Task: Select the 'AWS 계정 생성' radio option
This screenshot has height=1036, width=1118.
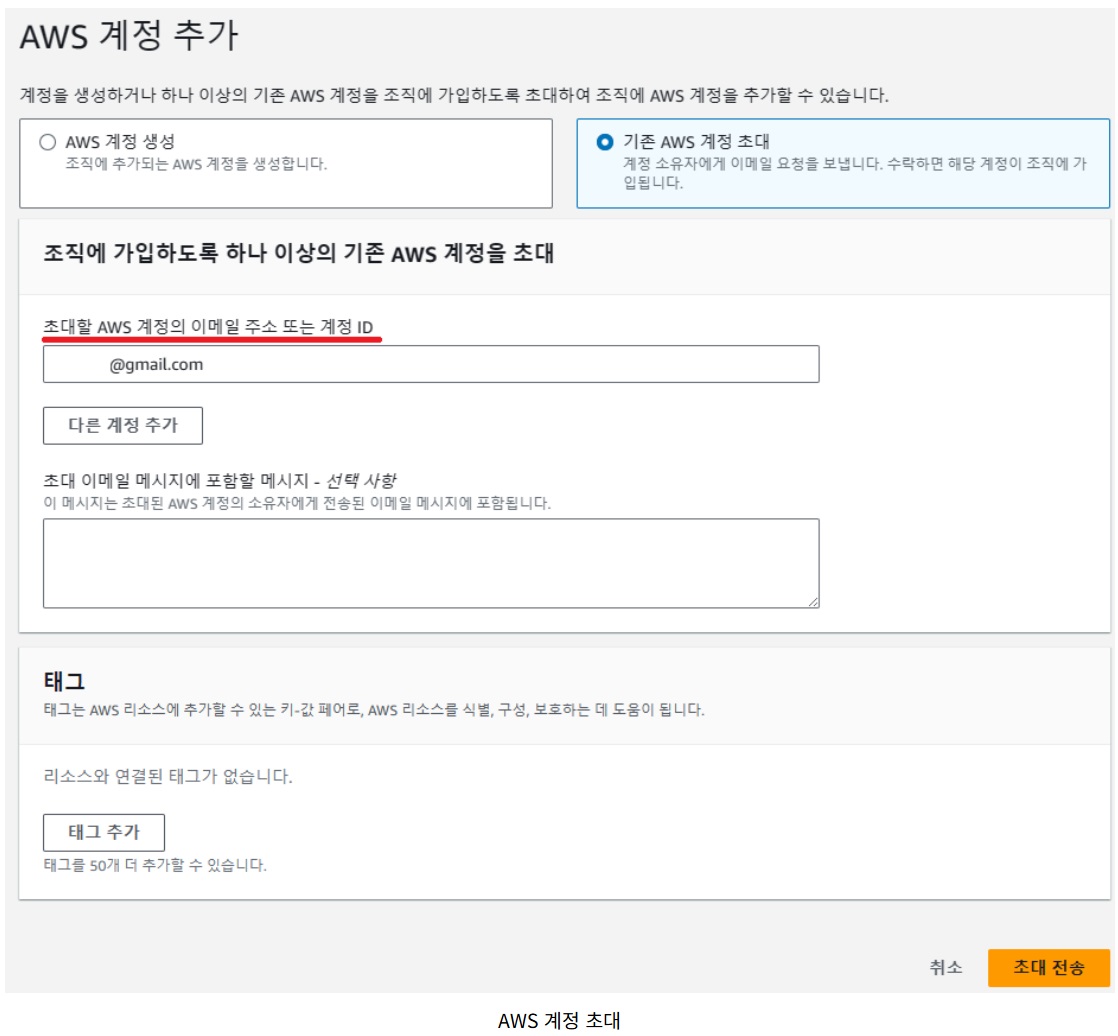Action: coord(48,142)
